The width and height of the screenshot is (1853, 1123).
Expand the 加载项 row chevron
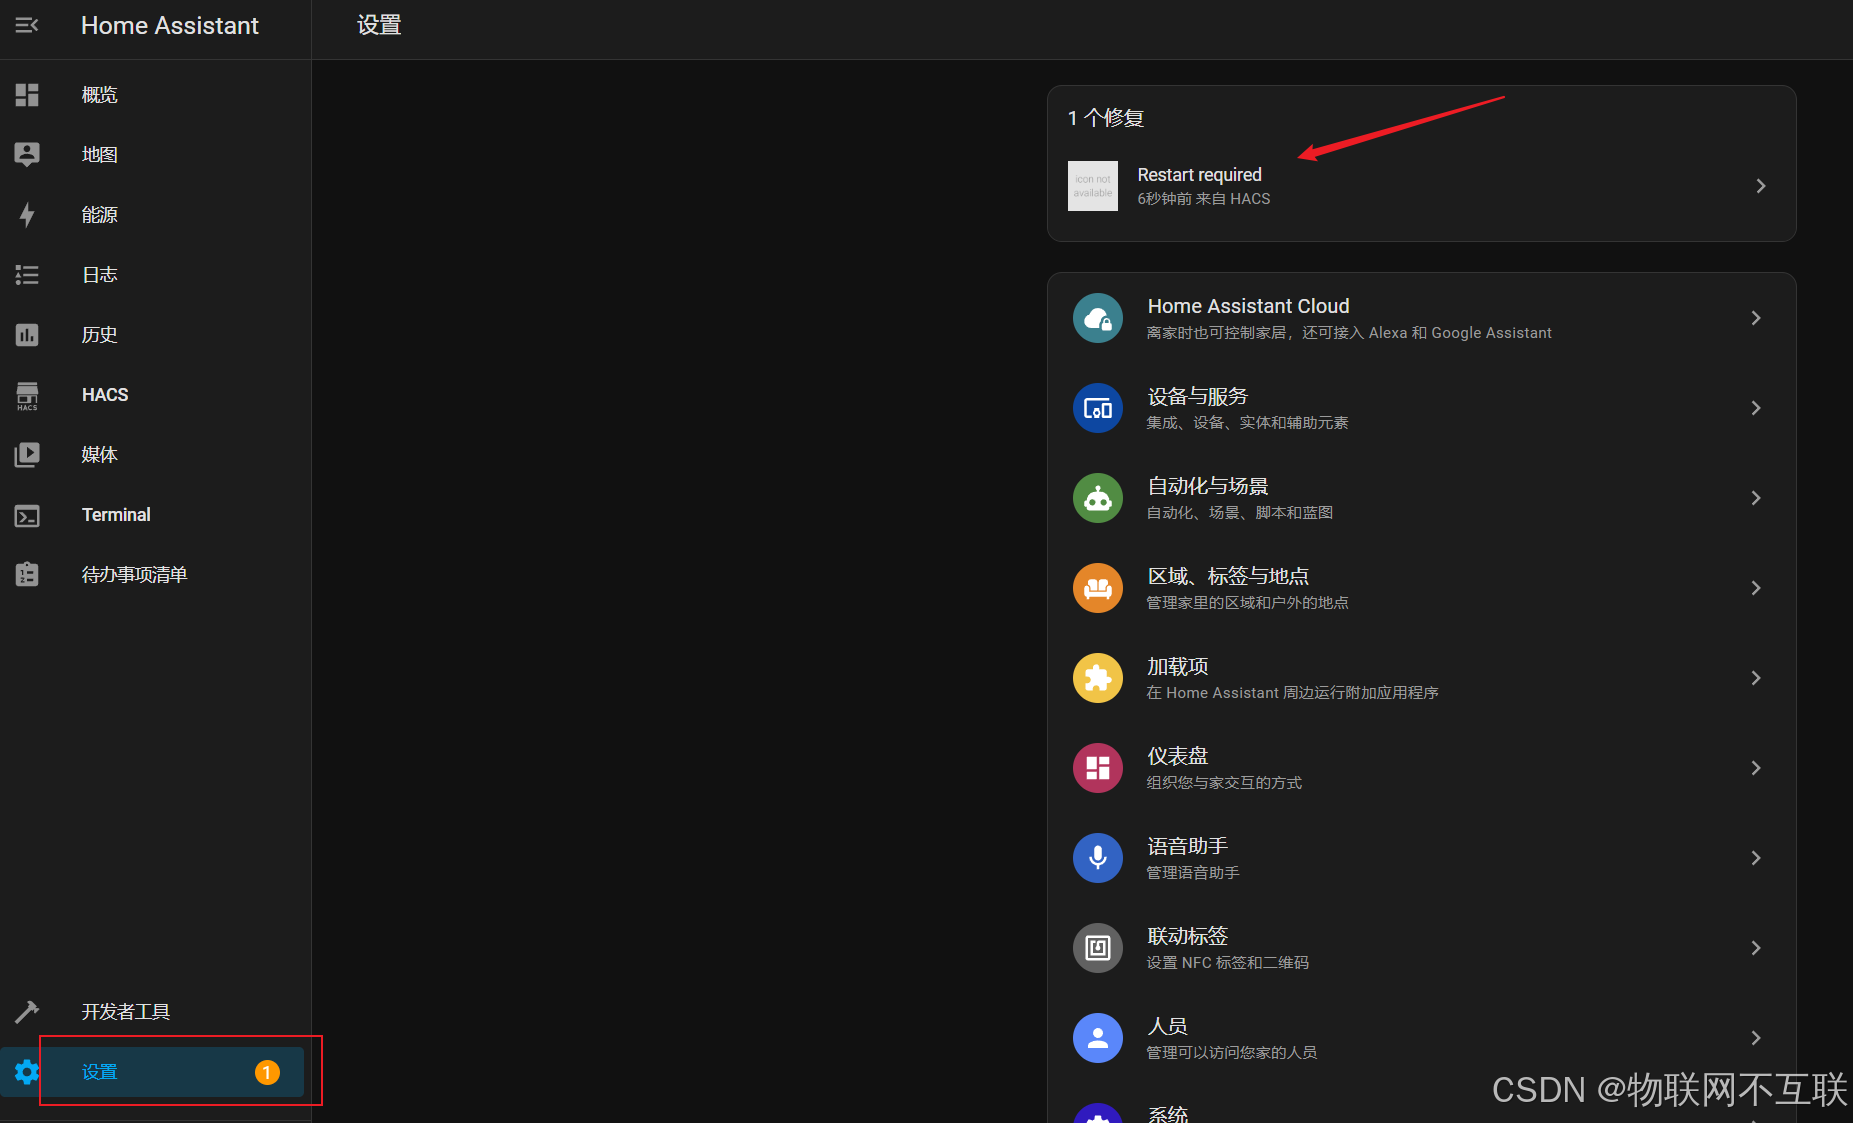pos(1756,678)
